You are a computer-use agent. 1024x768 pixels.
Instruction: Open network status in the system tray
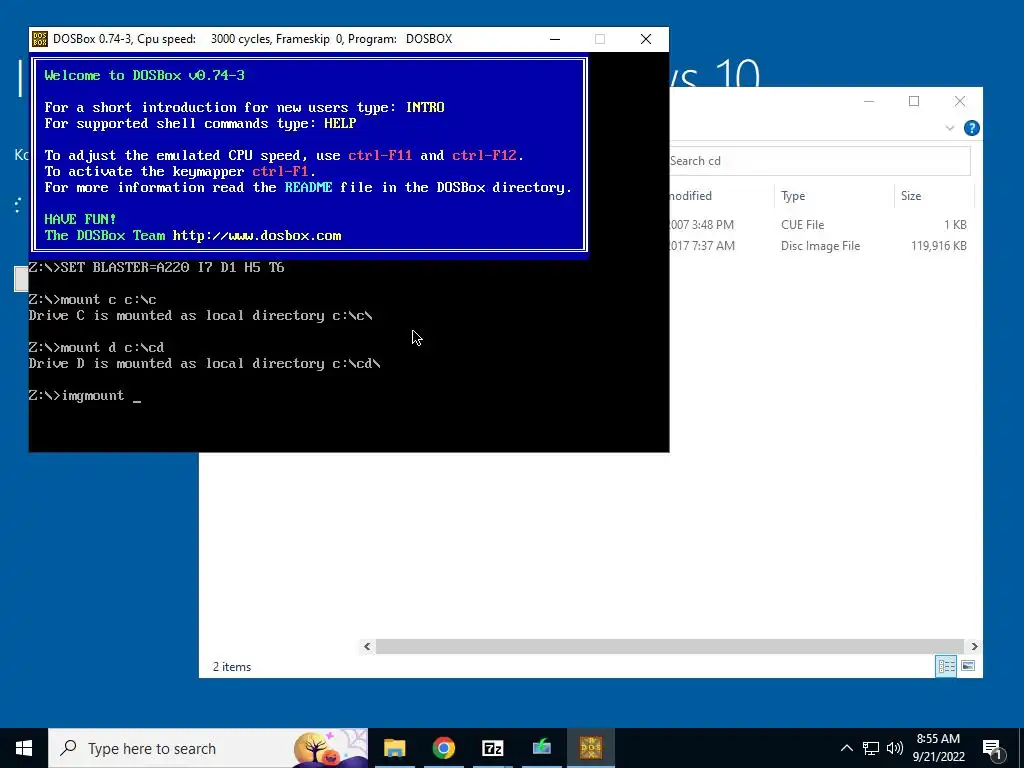pyautogui.click(x=871, y=748)
